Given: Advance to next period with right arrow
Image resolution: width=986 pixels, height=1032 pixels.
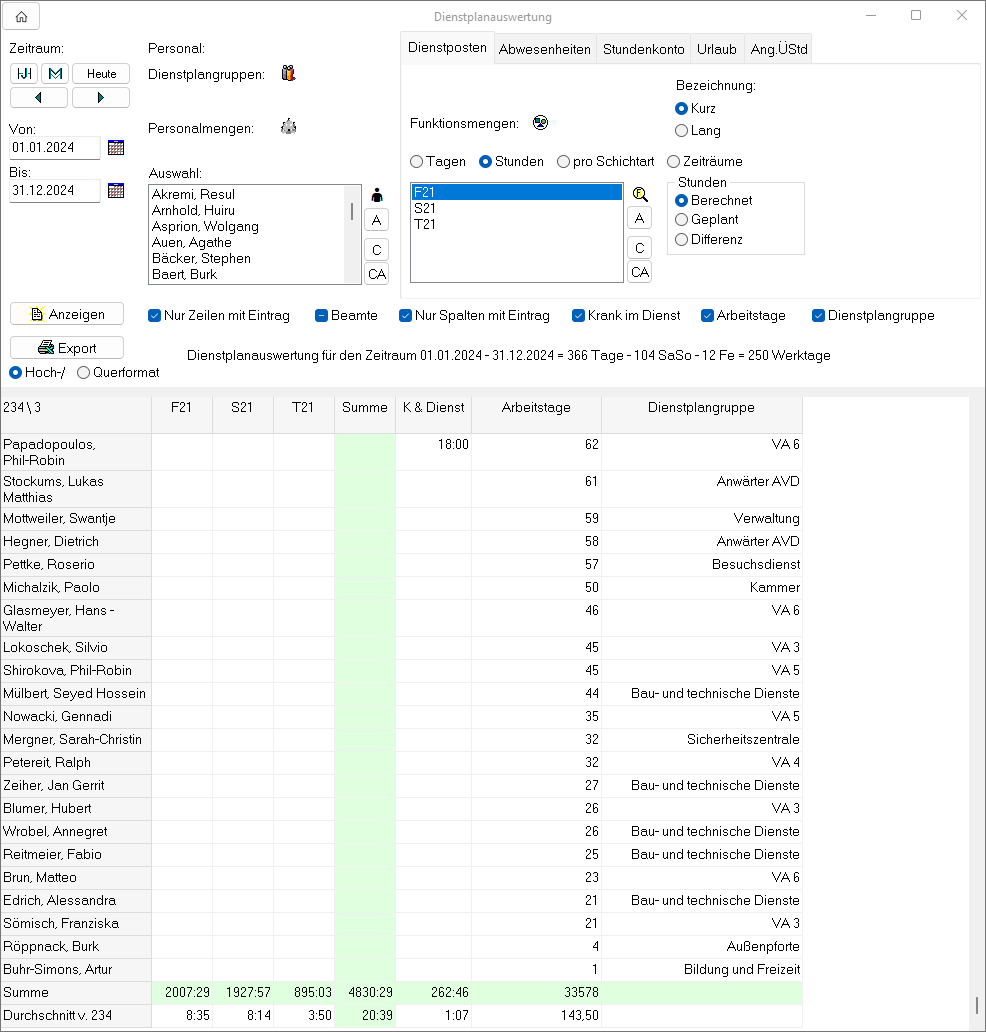Looking at the screenshot, I should tap(101, 97).
